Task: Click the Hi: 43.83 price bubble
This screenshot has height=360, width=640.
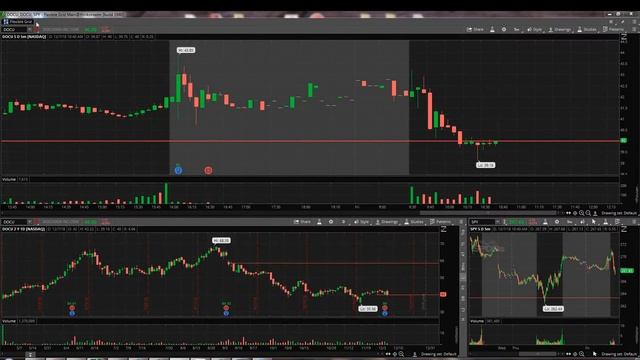Action: tap(186, 50)
